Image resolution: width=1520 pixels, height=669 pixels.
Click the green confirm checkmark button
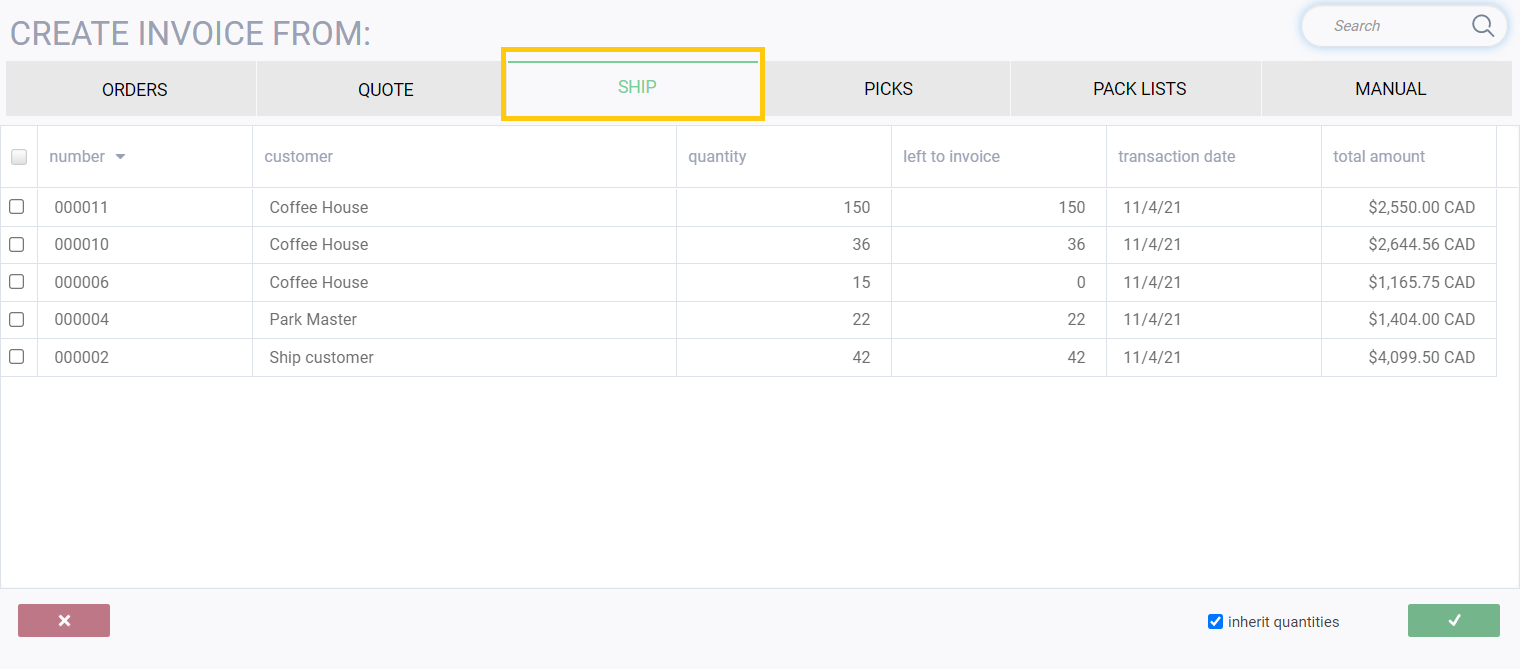tap(1453, 621)
